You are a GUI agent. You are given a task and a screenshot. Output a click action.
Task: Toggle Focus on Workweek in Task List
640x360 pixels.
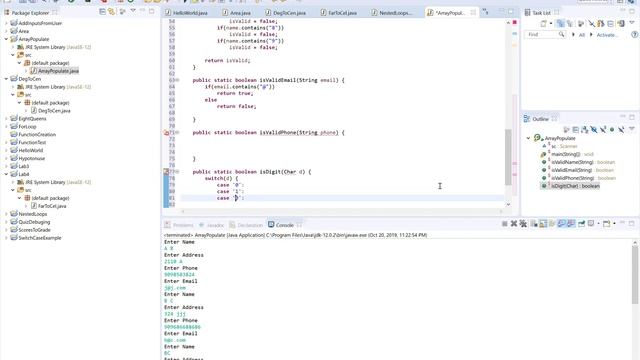pyautogui.click(x=581, y=24)
